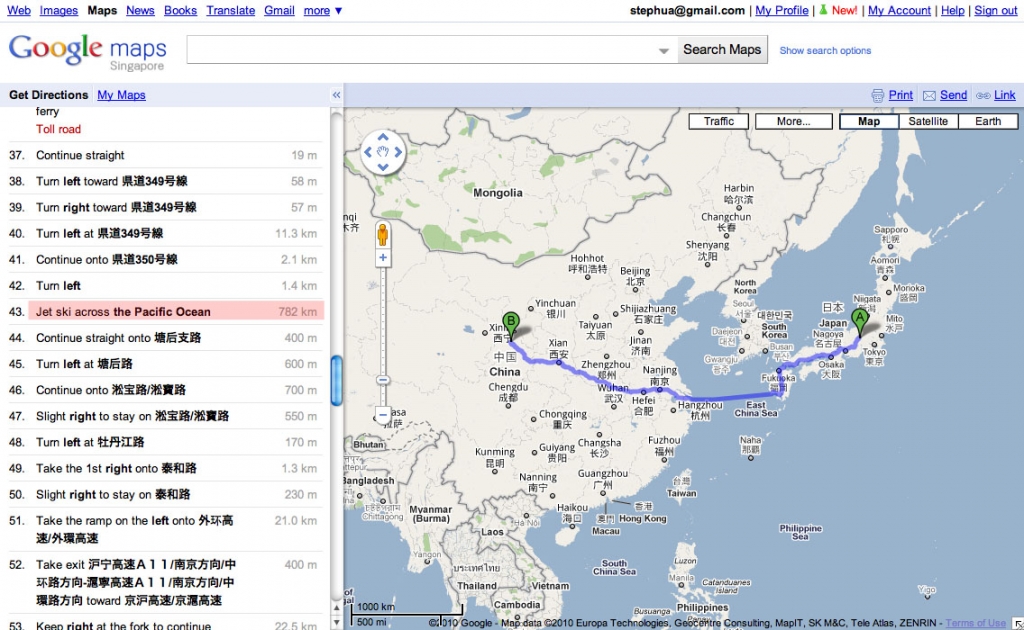Zoom out with the minus button

point(383,415)
